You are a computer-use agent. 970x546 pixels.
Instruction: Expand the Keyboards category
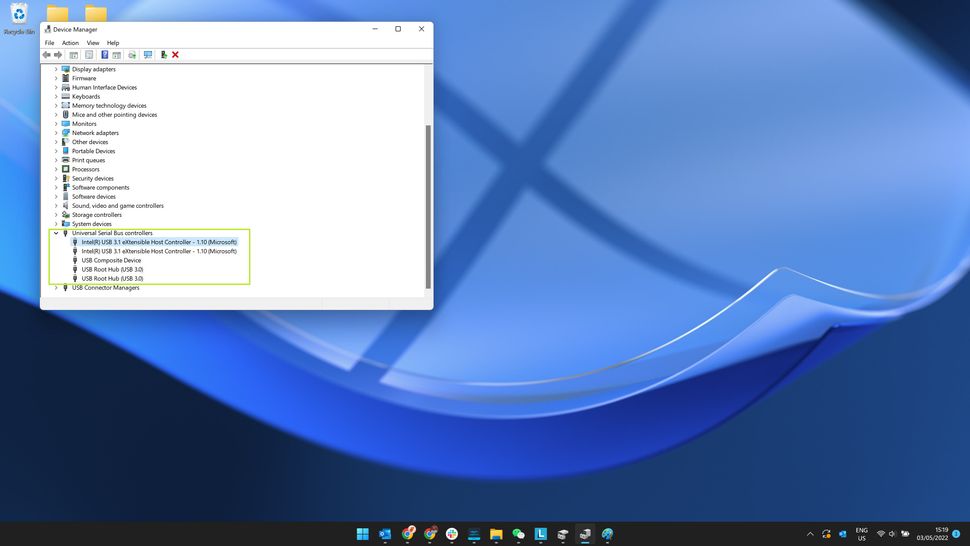(x=56, y=96)
